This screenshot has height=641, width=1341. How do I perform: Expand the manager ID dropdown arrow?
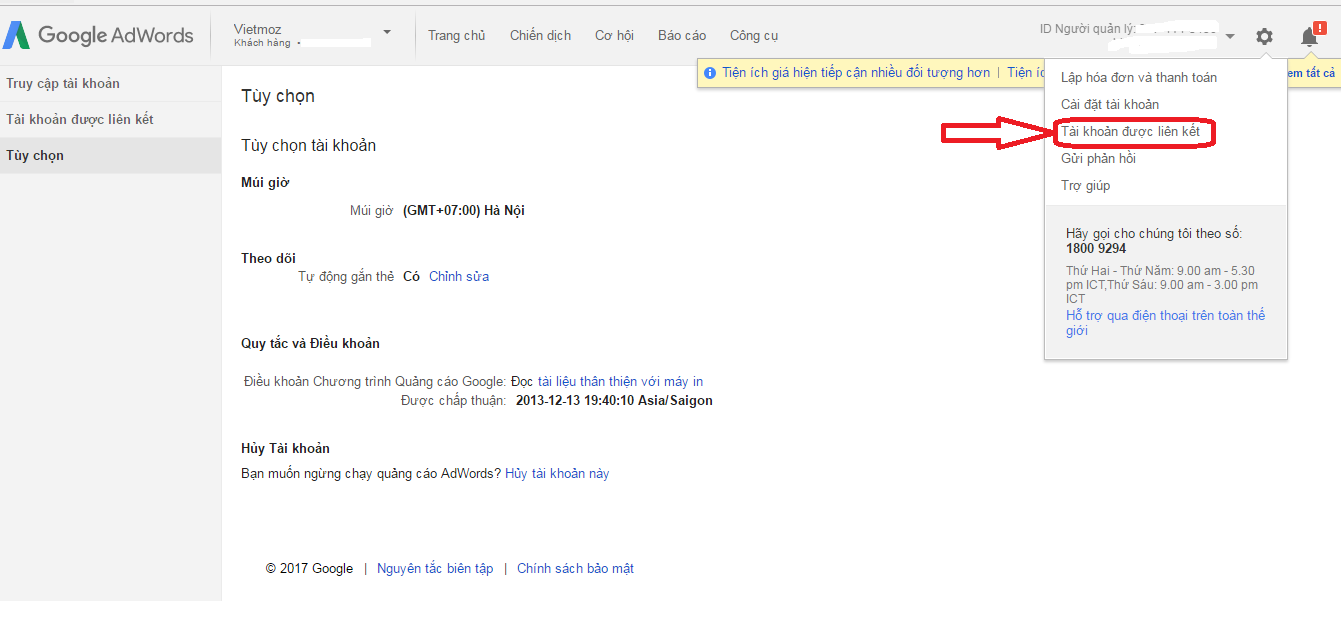click(1230, 37)
